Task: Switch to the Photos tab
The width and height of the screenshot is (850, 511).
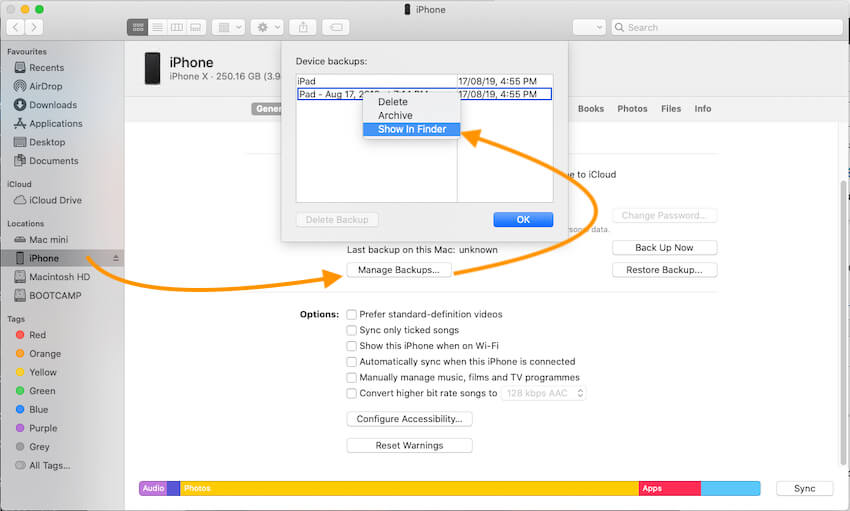Action: tap(632, 109)
